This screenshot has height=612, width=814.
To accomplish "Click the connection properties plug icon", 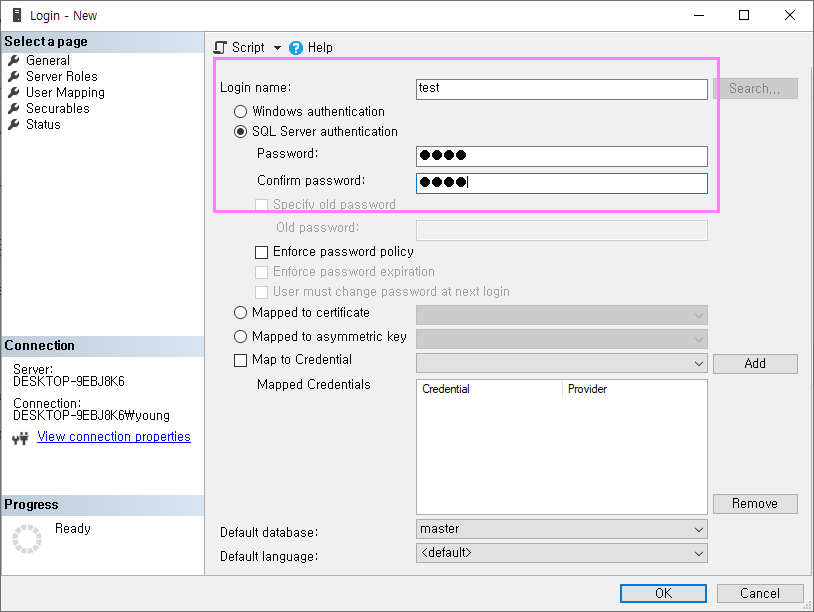I will (x=20, y=439).
